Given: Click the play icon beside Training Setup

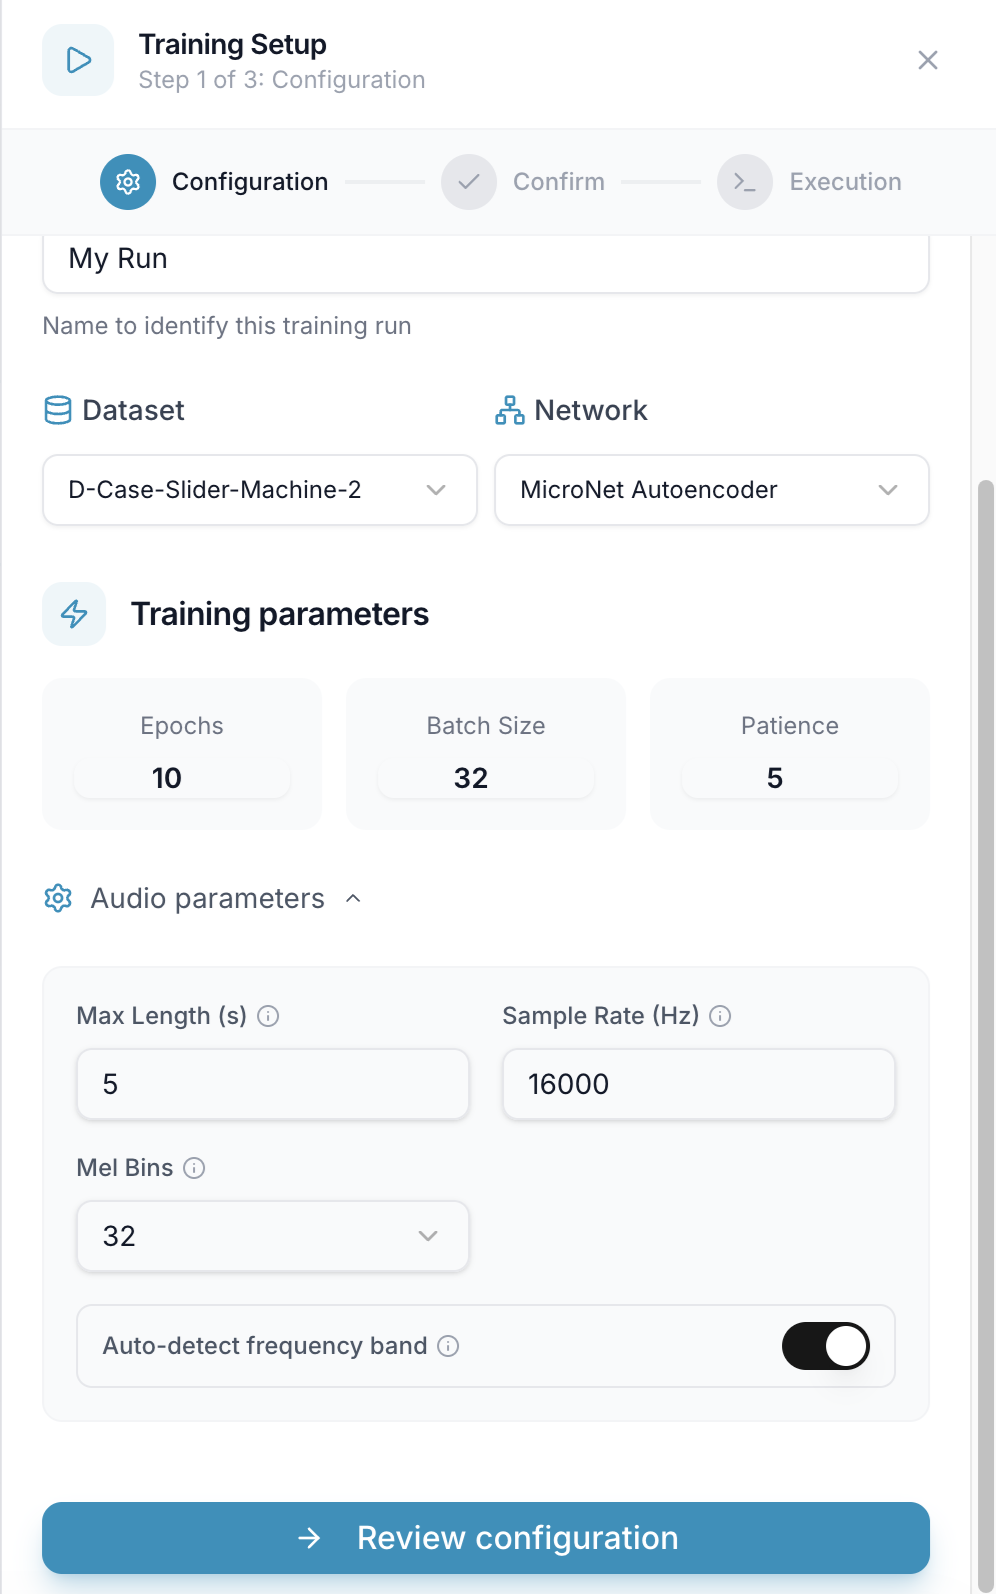Looking at the screenshot, I should pyautogui.click(x=78, y=60).
